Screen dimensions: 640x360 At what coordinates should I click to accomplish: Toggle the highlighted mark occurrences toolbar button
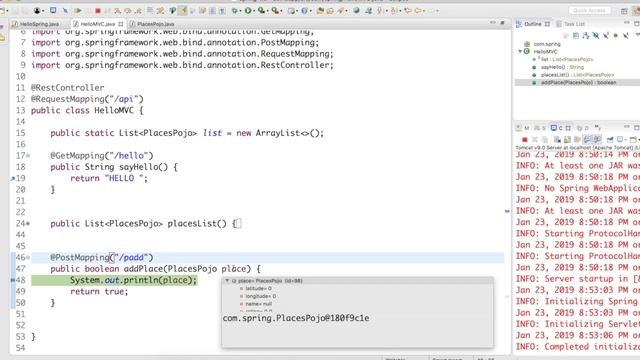point(182,11)
